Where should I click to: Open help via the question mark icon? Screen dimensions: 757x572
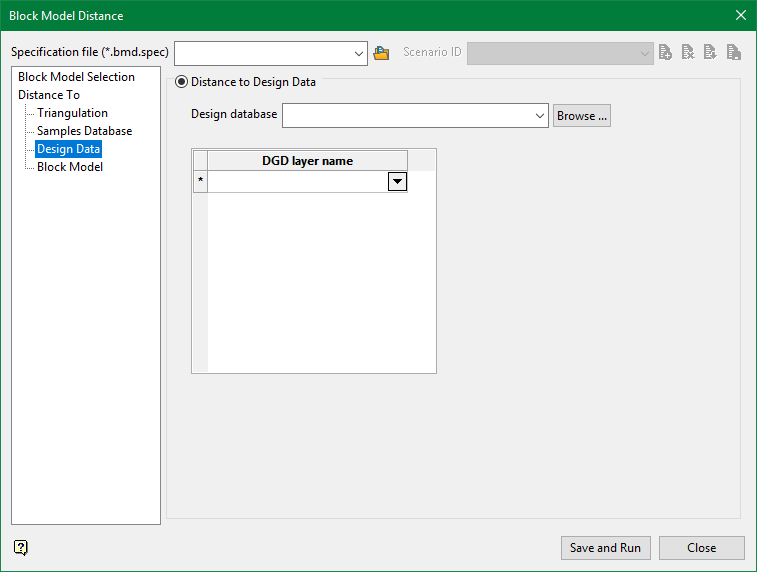click(21, 547)
